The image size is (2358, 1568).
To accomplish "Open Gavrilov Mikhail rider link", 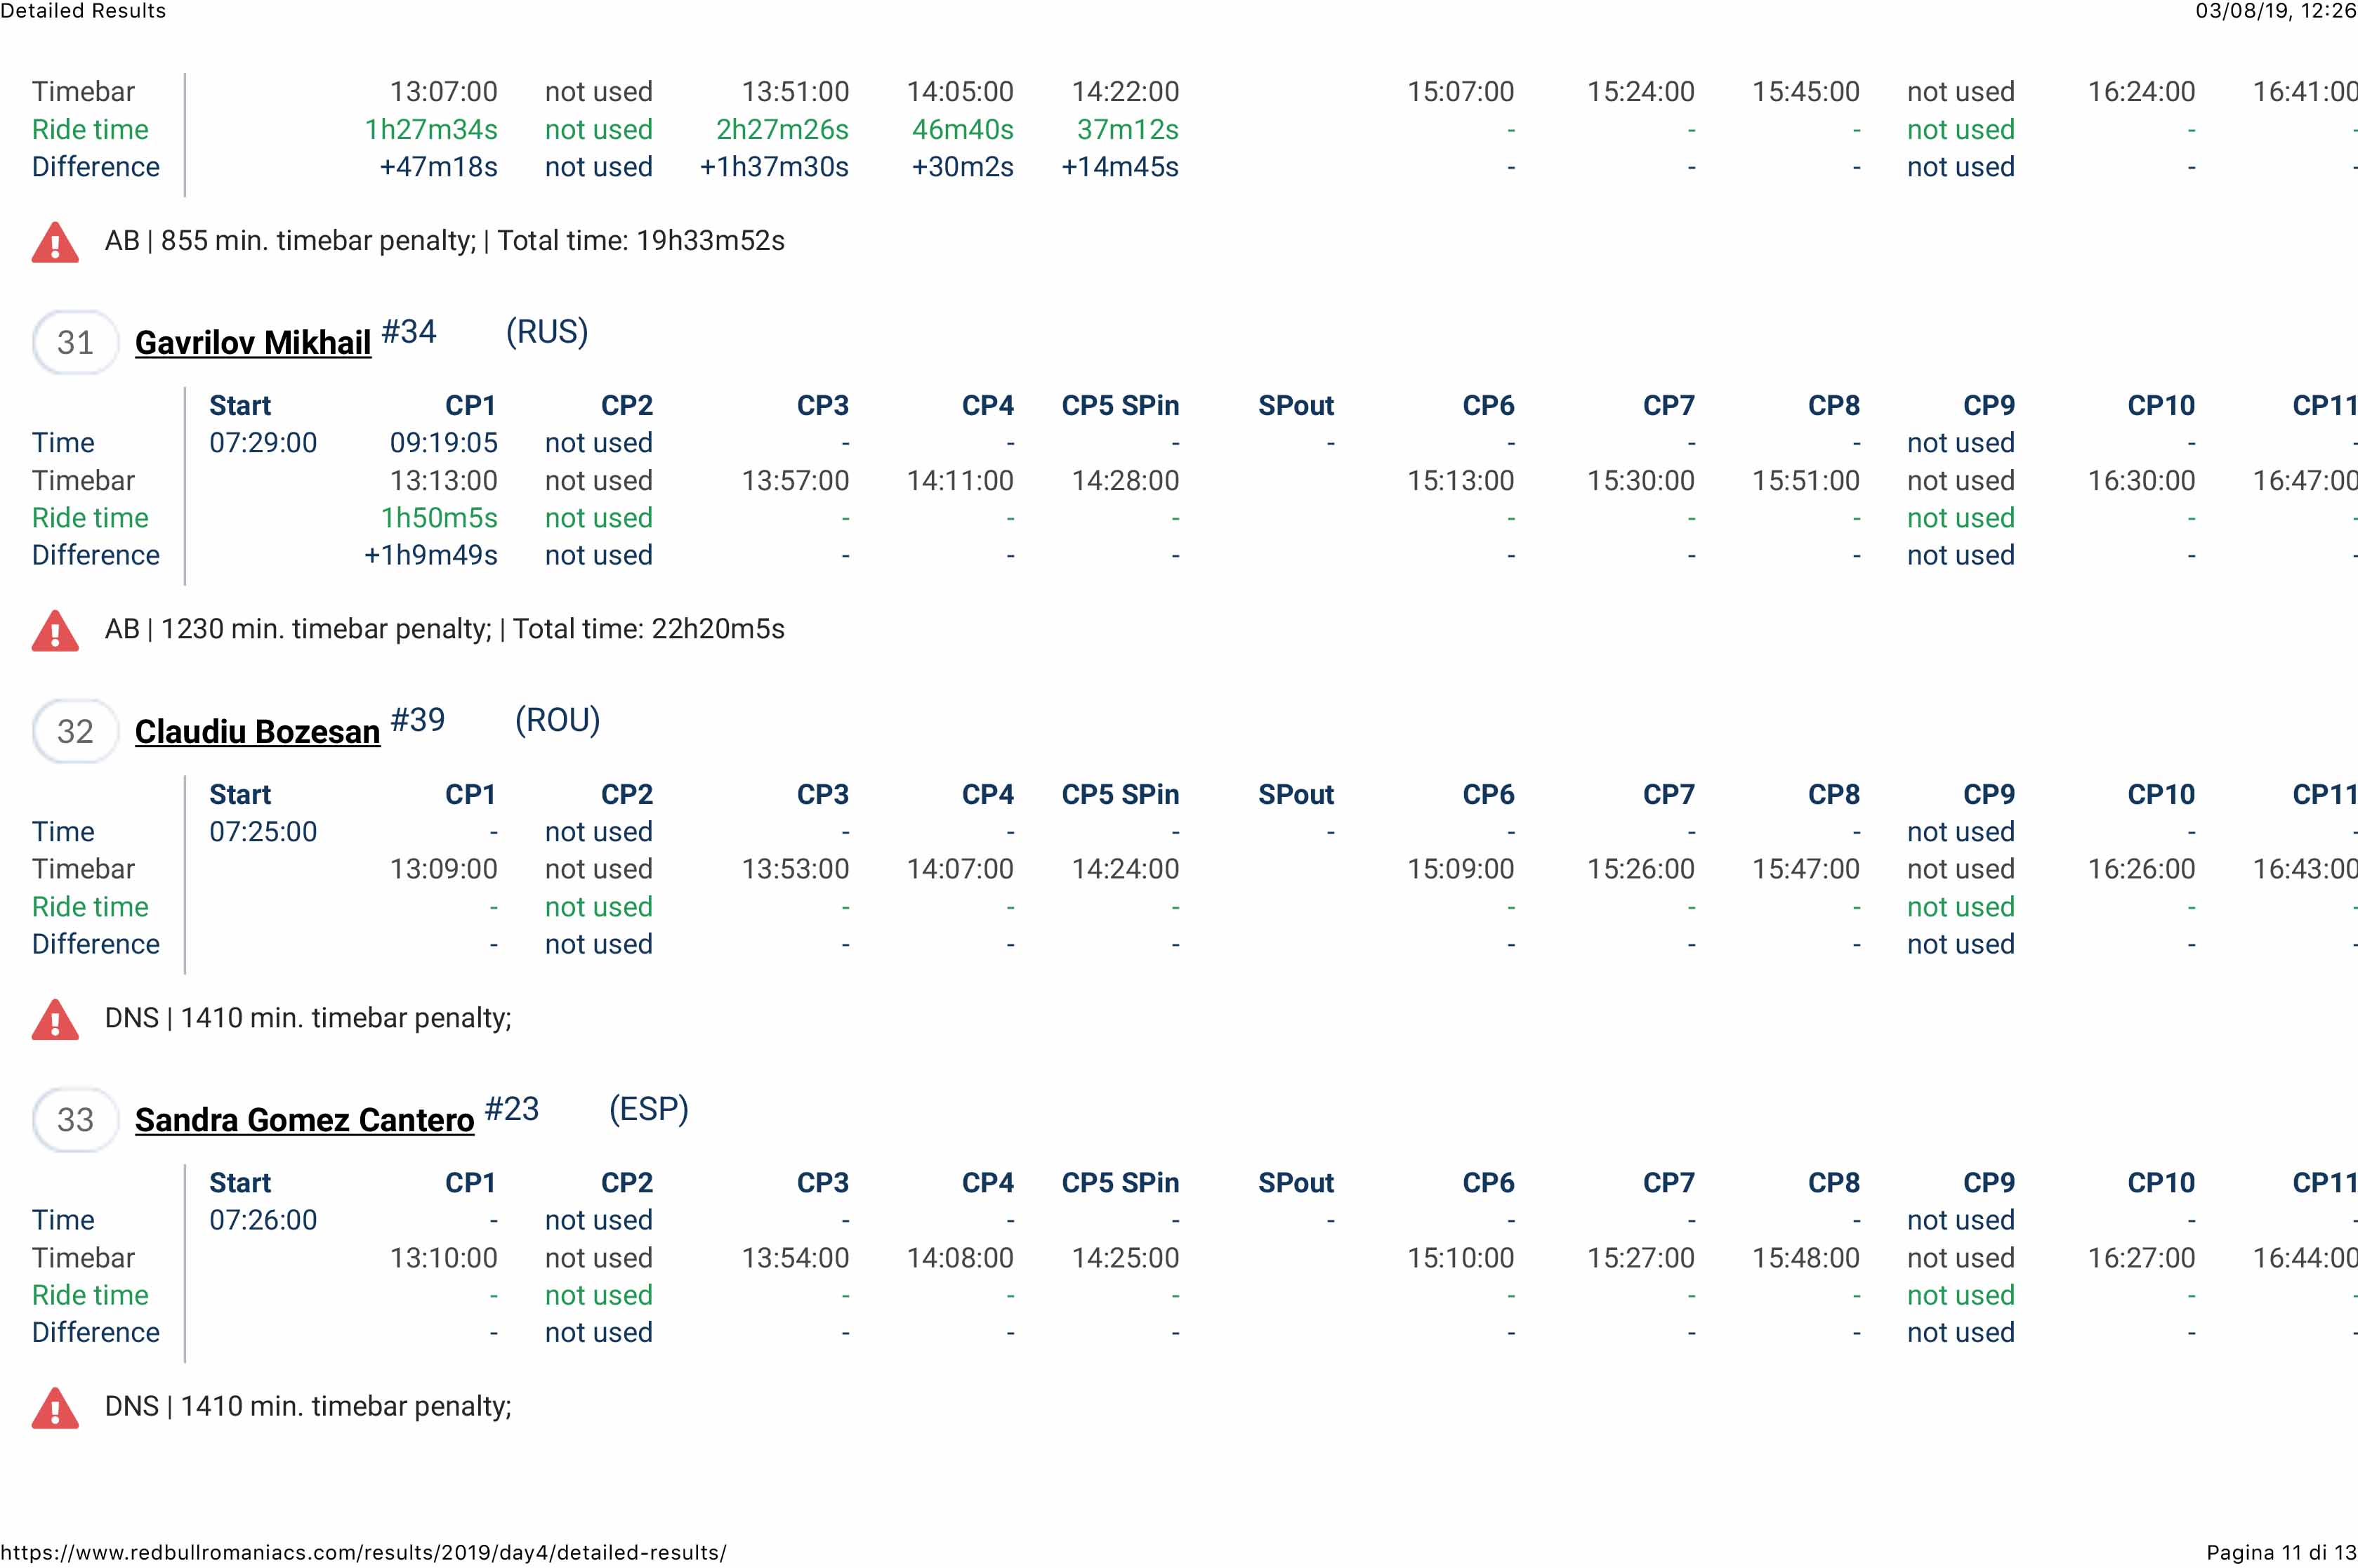I will click(x=253, y=343).
